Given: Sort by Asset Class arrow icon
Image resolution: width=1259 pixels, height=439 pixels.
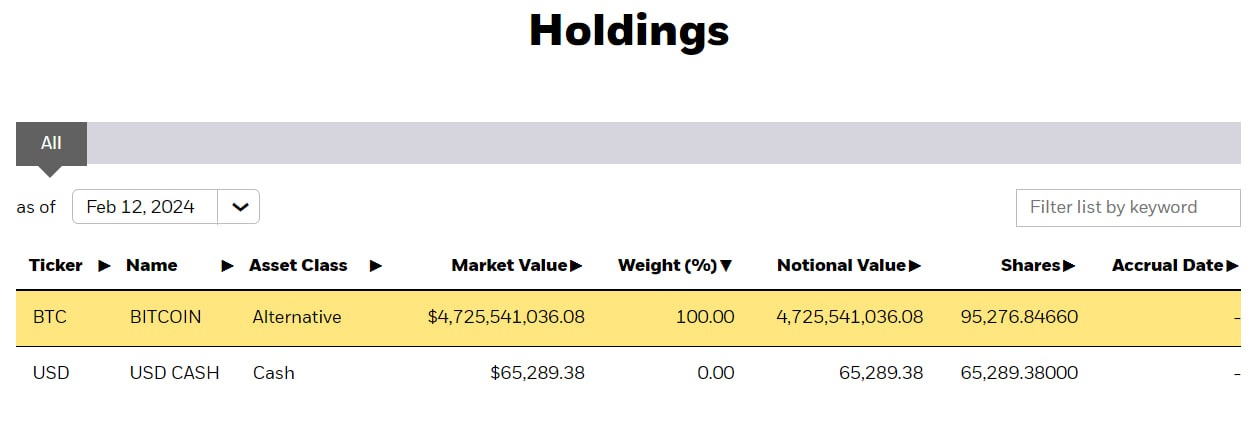Looking at the screenshot, I should (x=375, y=266).
